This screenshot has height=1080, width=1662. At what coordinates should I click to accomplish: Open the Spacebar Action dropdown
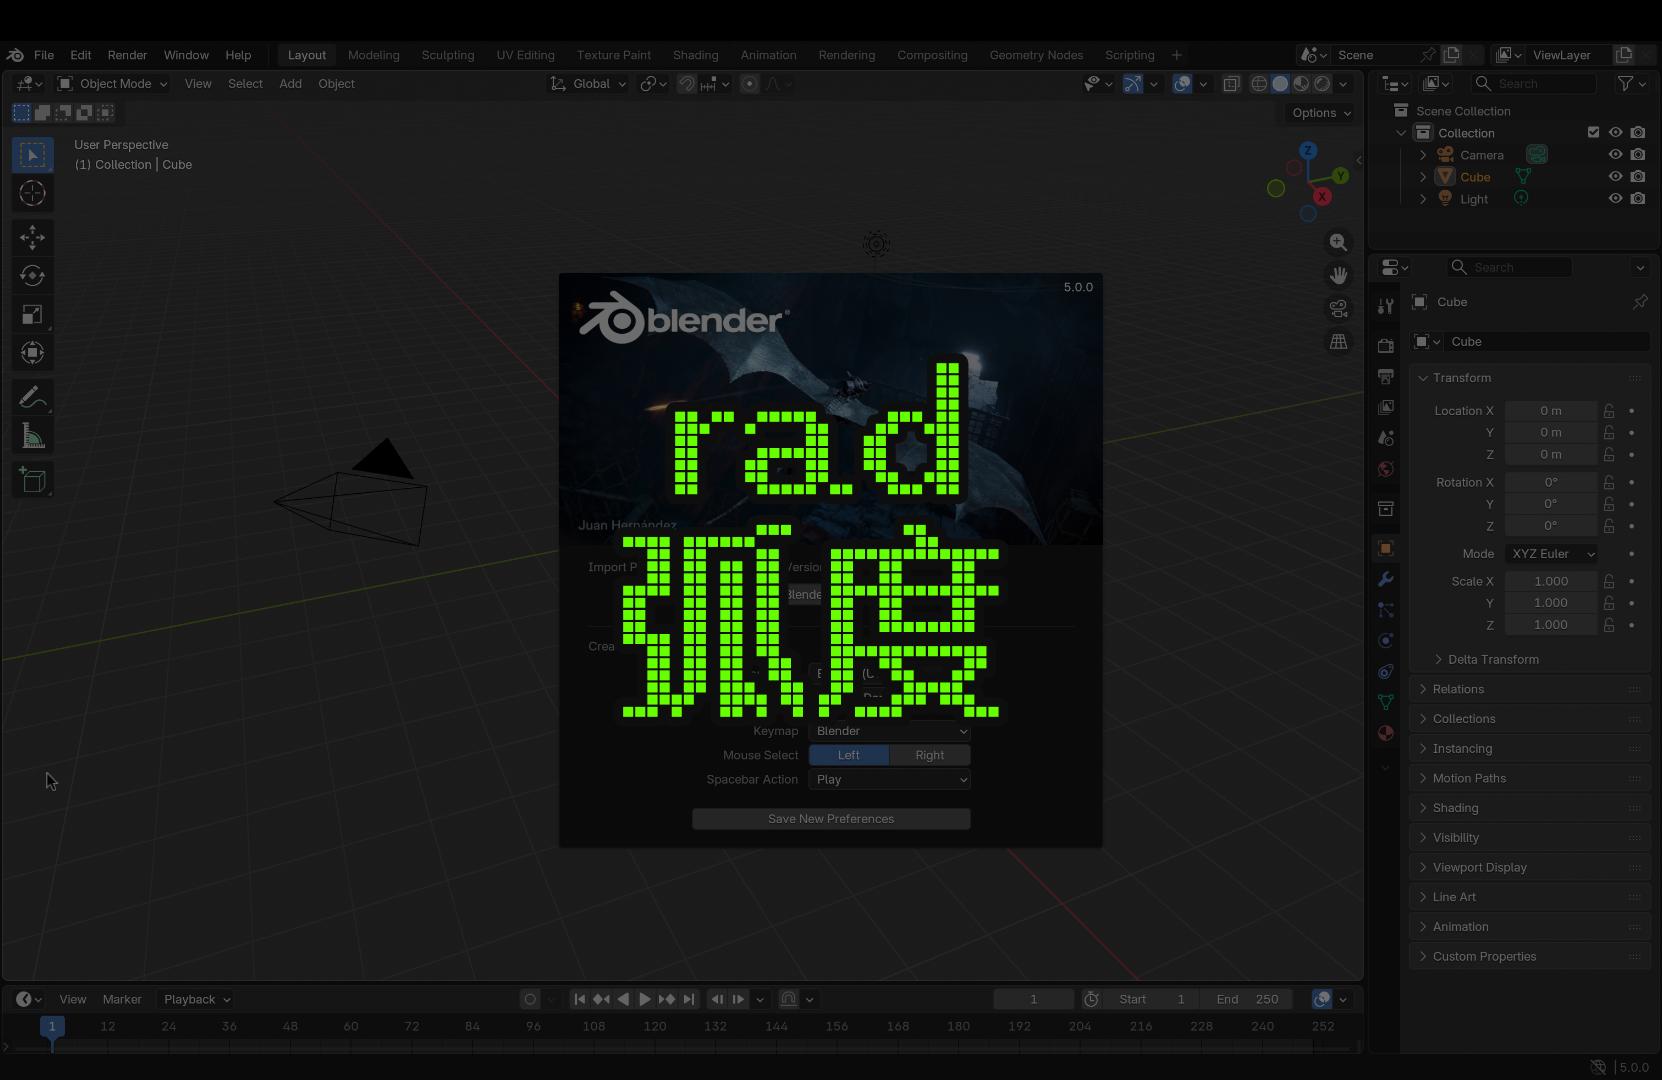coord(890,779)
